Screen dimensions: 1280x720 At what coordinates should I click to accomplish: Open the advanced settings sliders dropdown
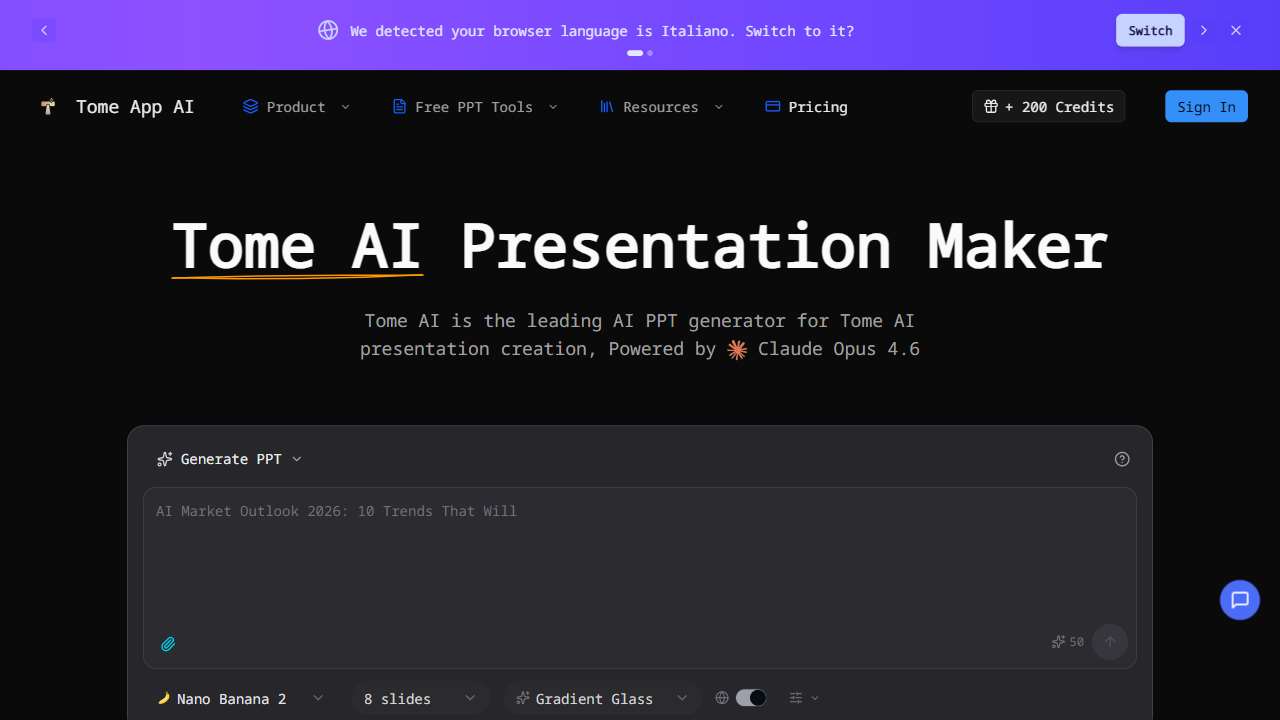click(x=803, y=698)
